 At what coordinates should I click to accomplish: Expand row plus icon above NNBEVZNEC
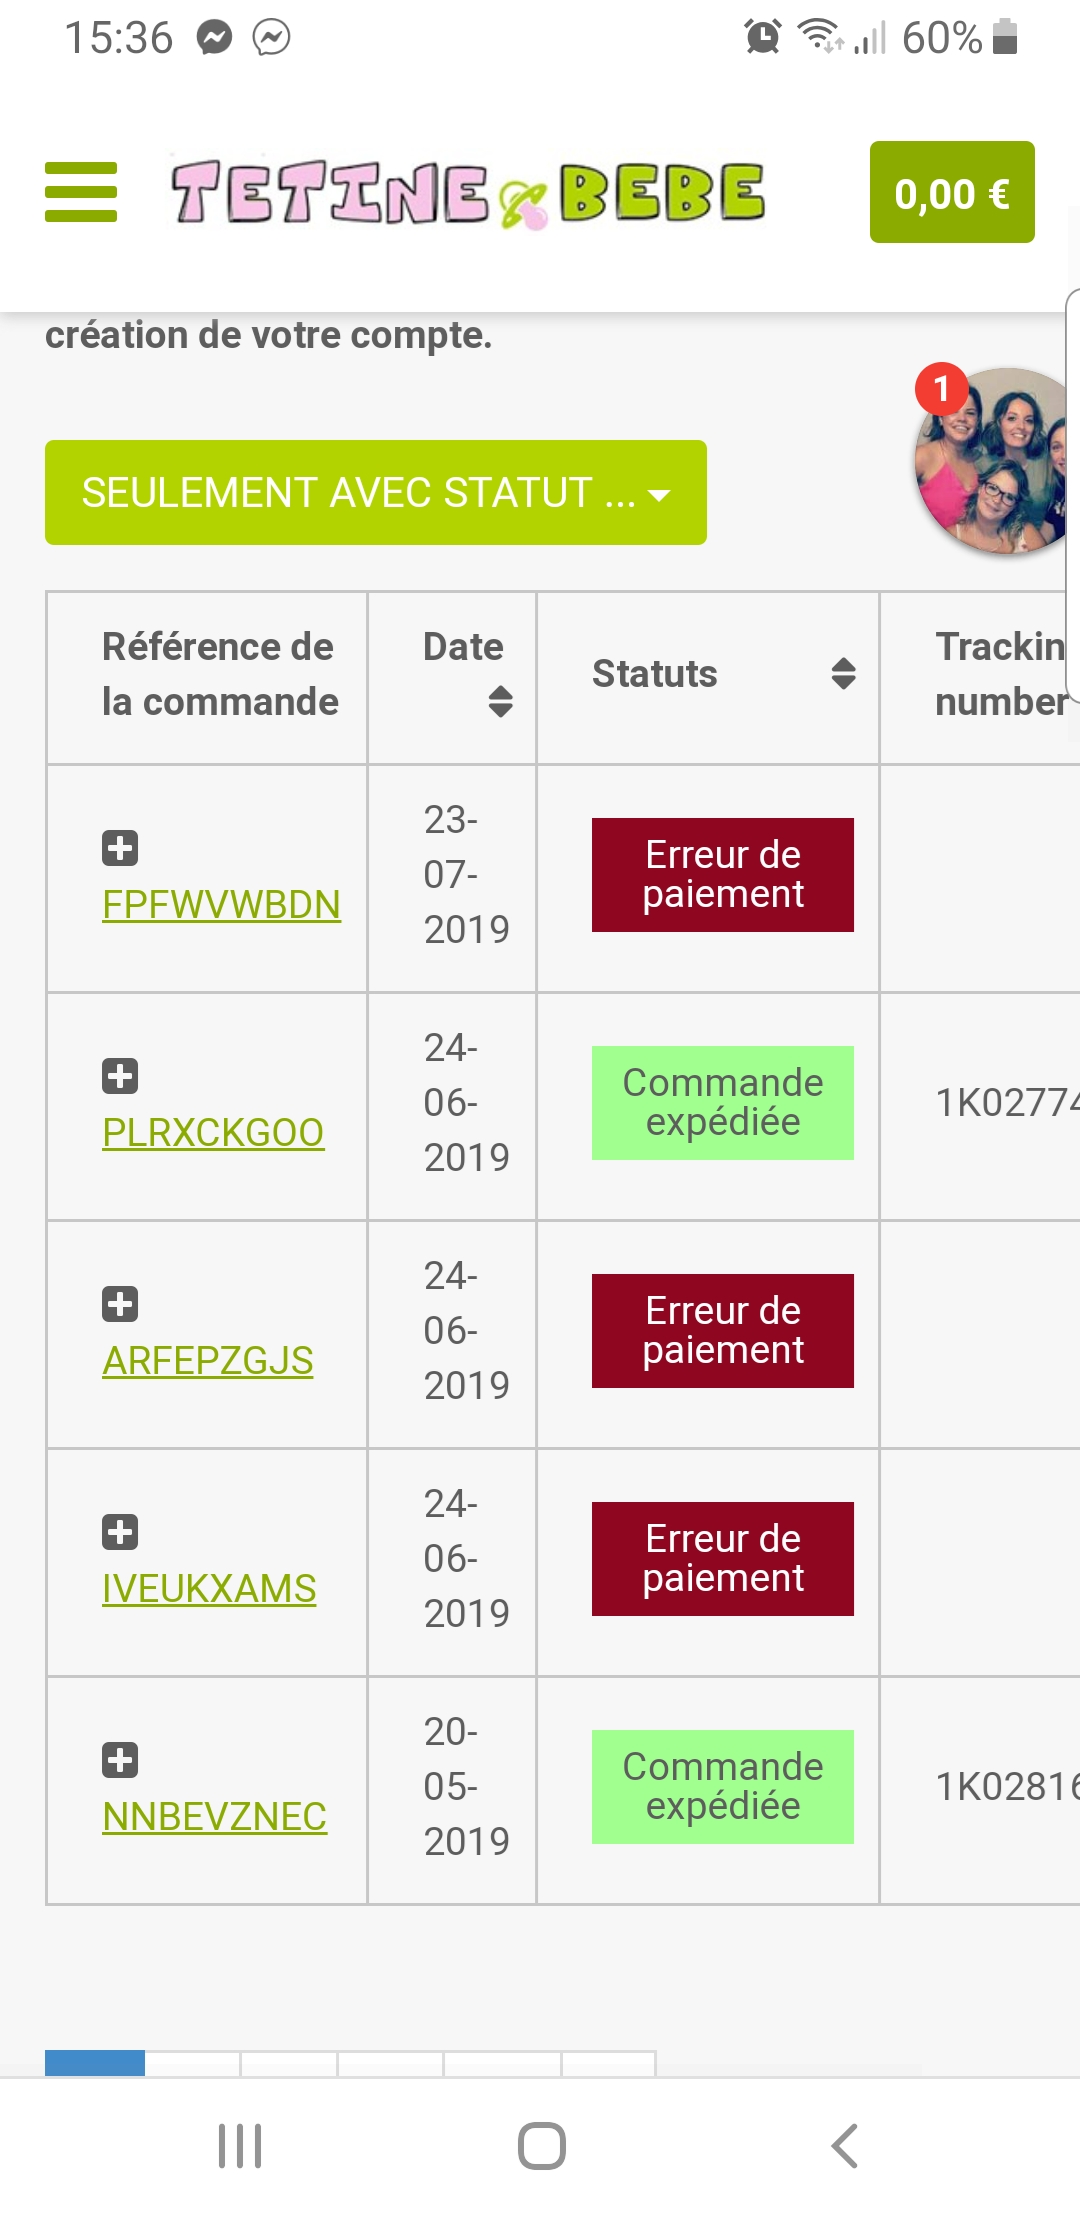tap(120, 1760)
